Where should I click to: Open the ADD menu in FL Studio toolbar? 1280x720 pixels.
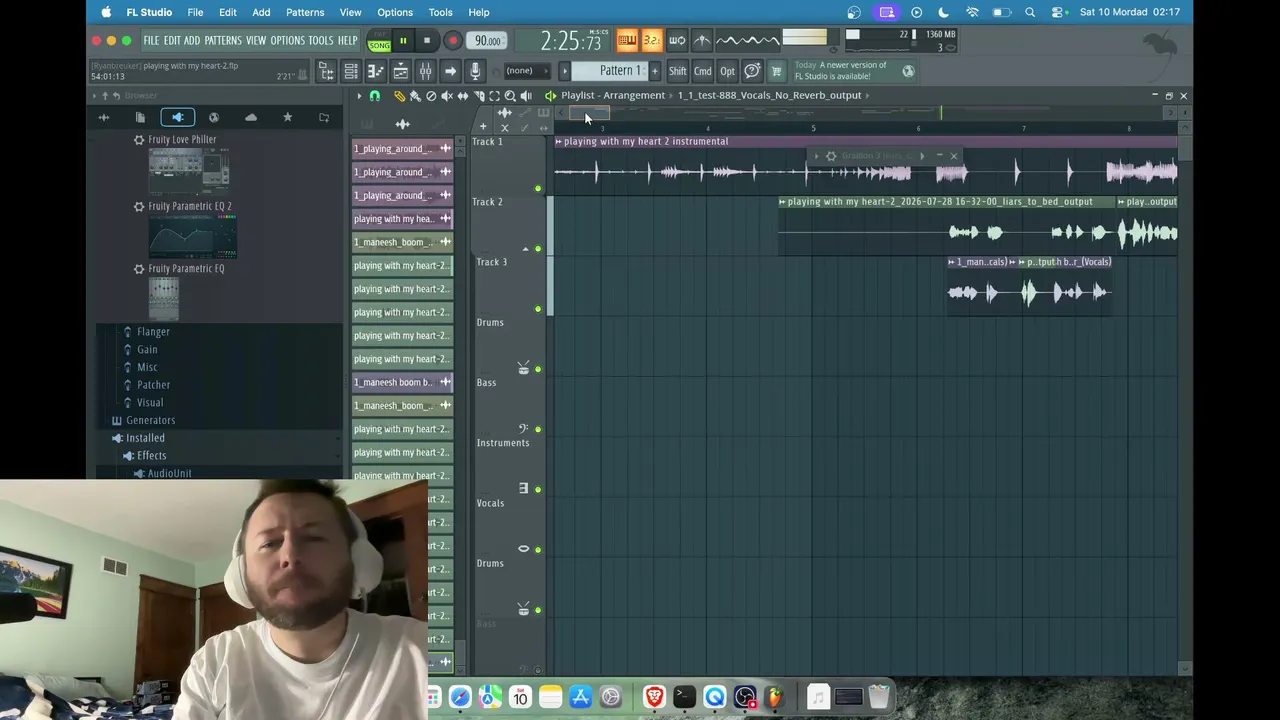(192, 41)
